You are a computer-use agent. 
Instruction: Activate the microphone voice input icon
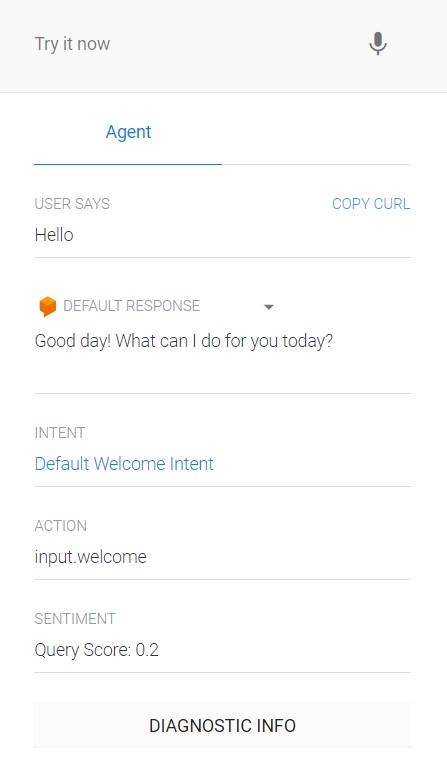(378, 44)
